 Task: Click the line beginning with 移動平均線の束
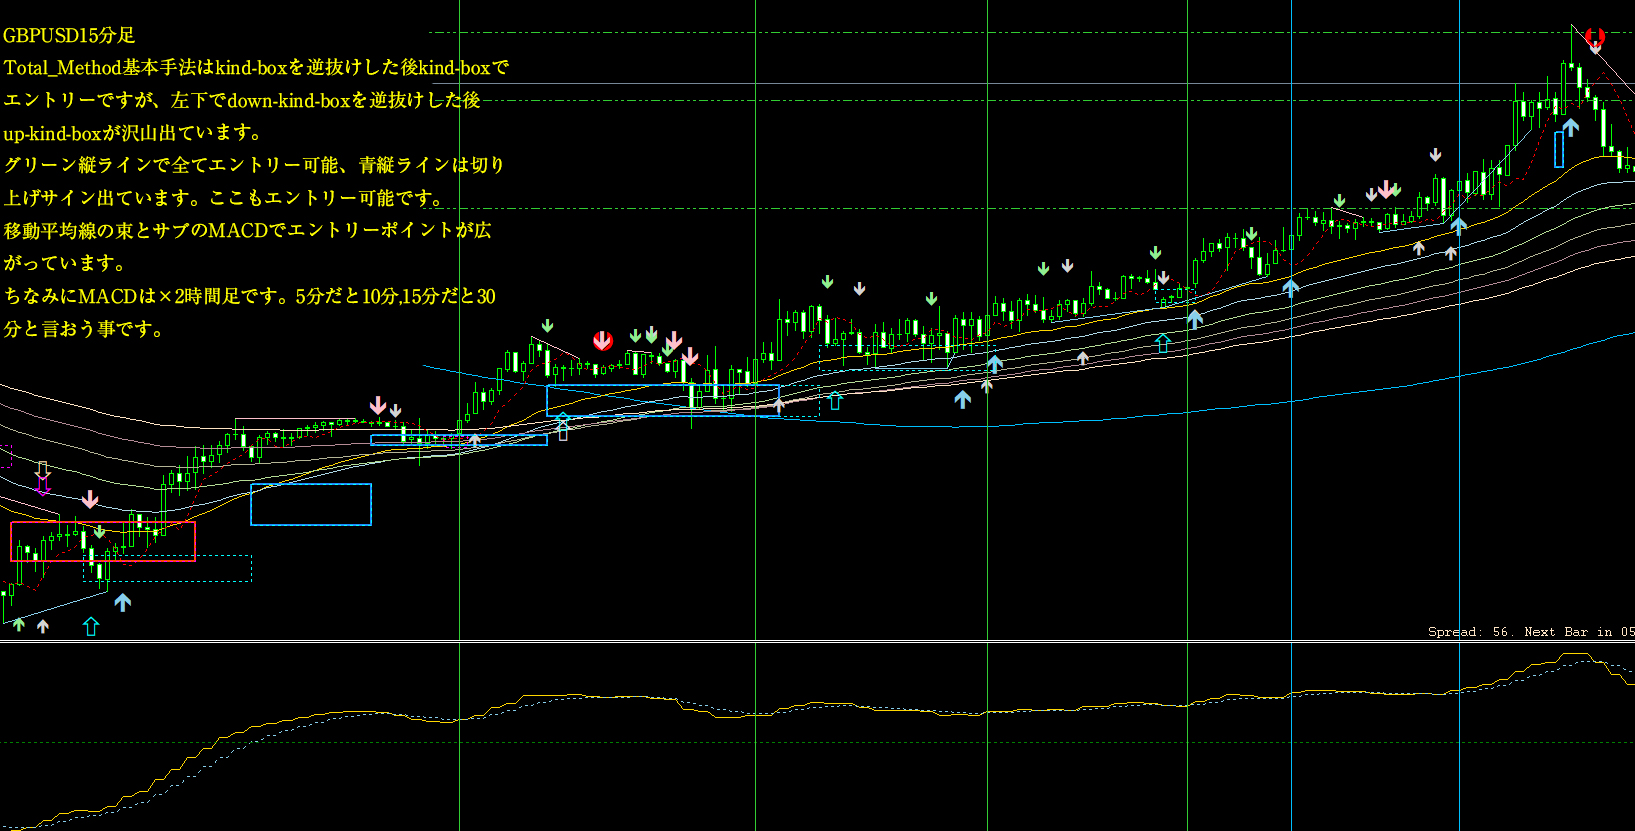click(x=248, y=231)
